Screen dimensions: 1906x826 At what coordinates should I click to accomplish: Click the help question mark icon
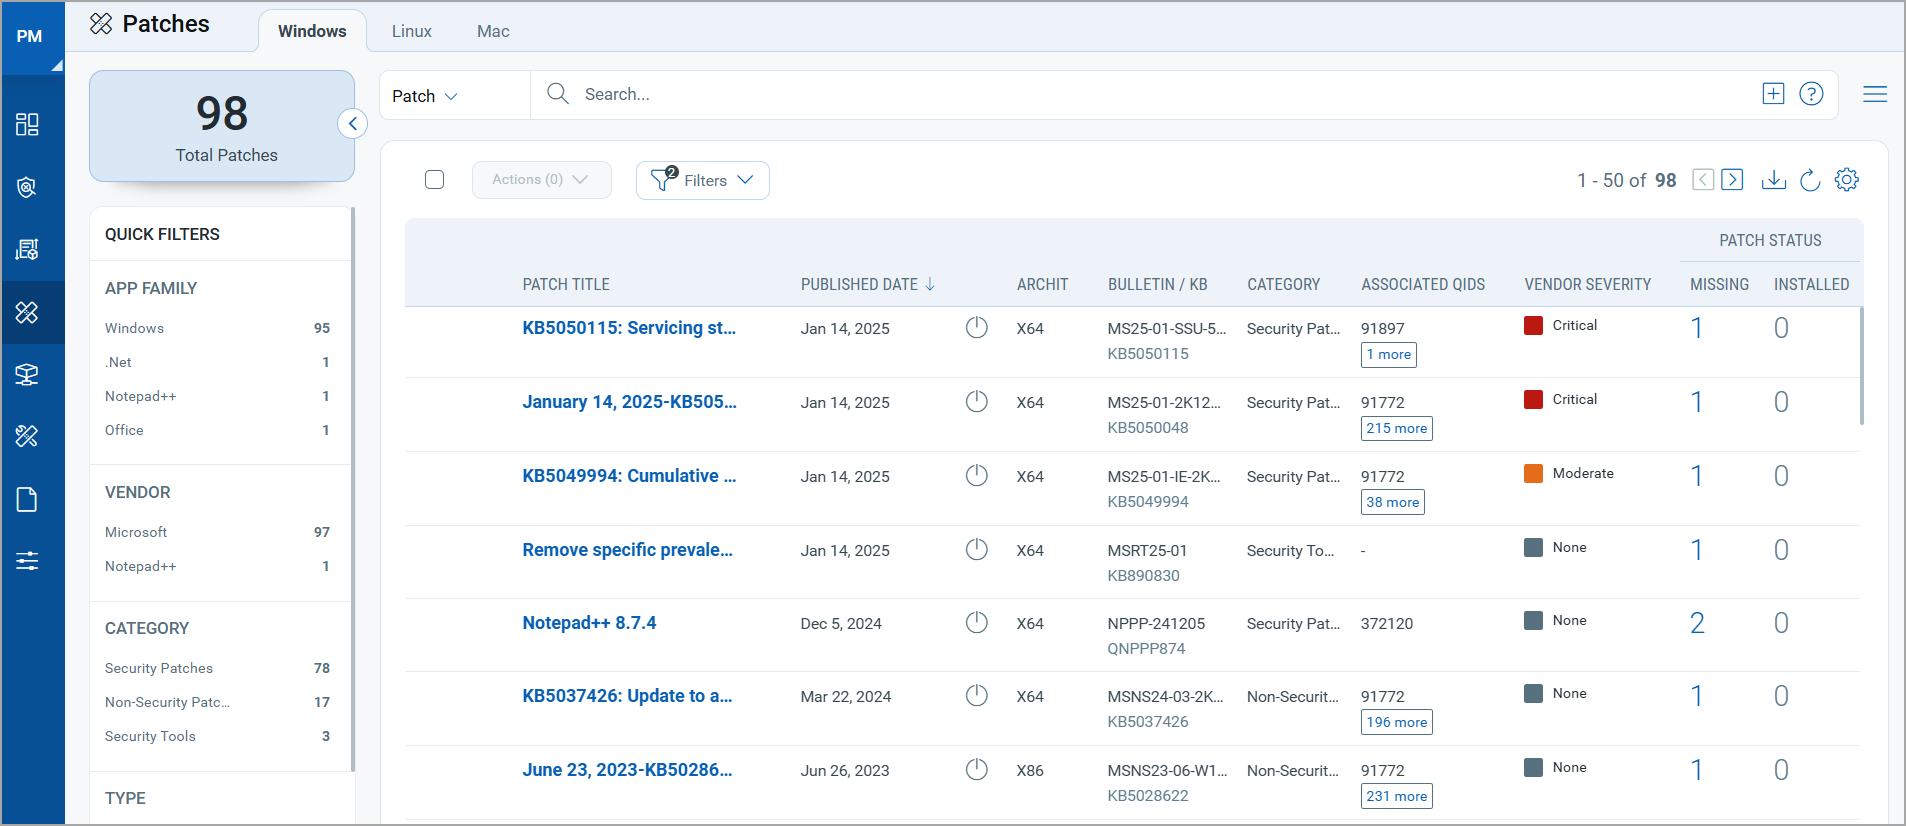coord(1811,94)
